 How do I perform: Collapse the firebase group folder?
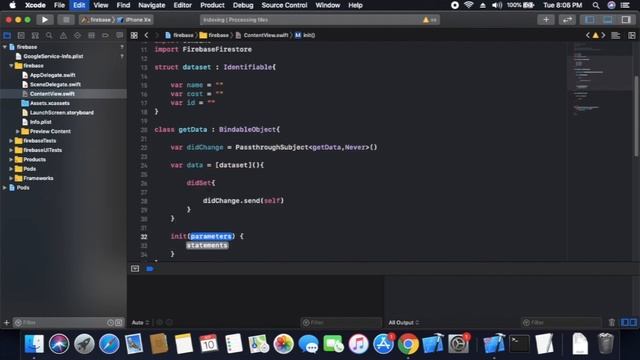click(x=11, y=66)
